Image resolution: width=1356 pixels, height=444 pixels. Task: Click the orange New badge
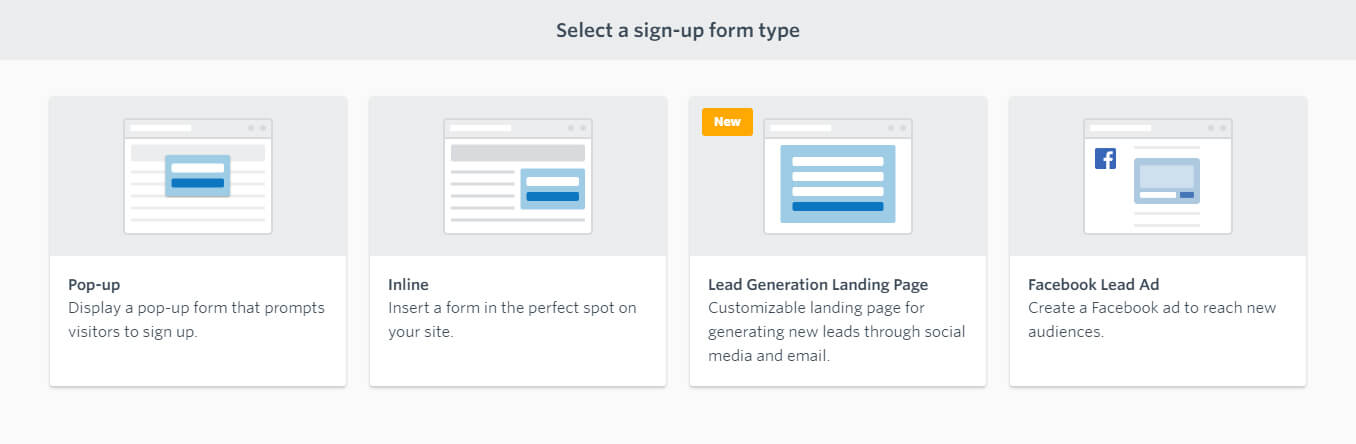point(727,122)
